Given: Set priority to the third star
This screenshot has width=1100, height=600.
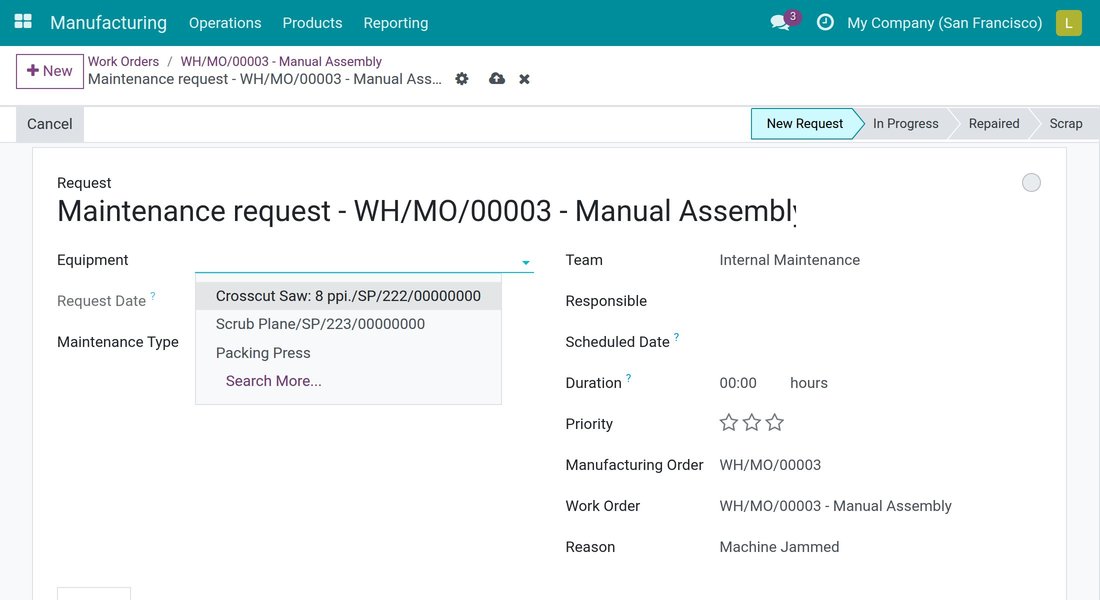Looking at the screenshot, I should 774,422.
